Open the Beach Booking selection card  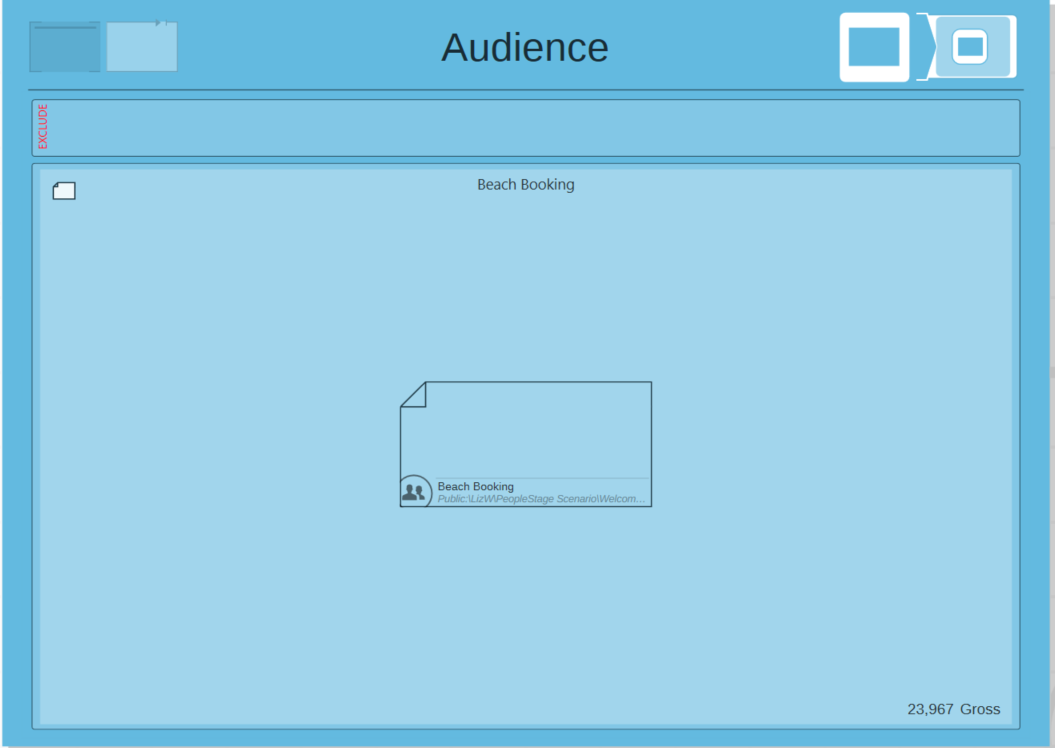525,444
